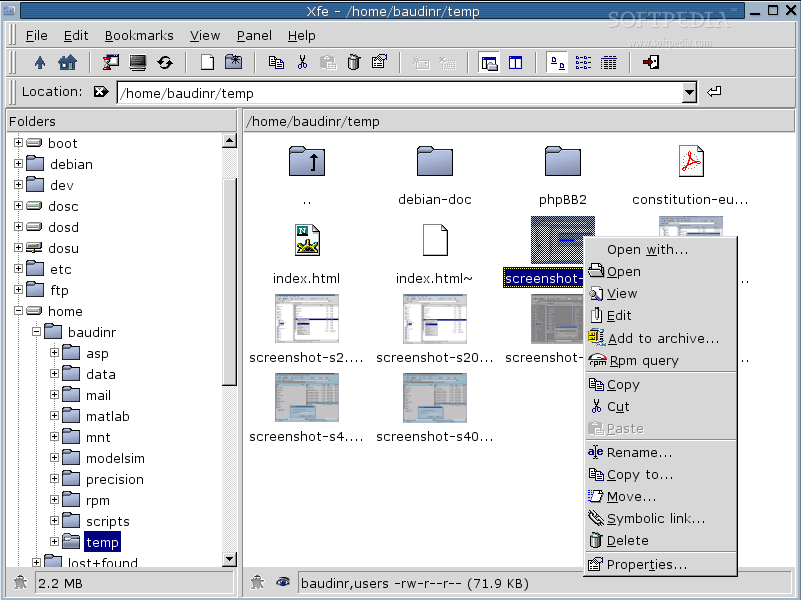Viewport: 801px width, 600px height.
Task: Click the Go arrow beside location
Action: (x=714, y=92)
